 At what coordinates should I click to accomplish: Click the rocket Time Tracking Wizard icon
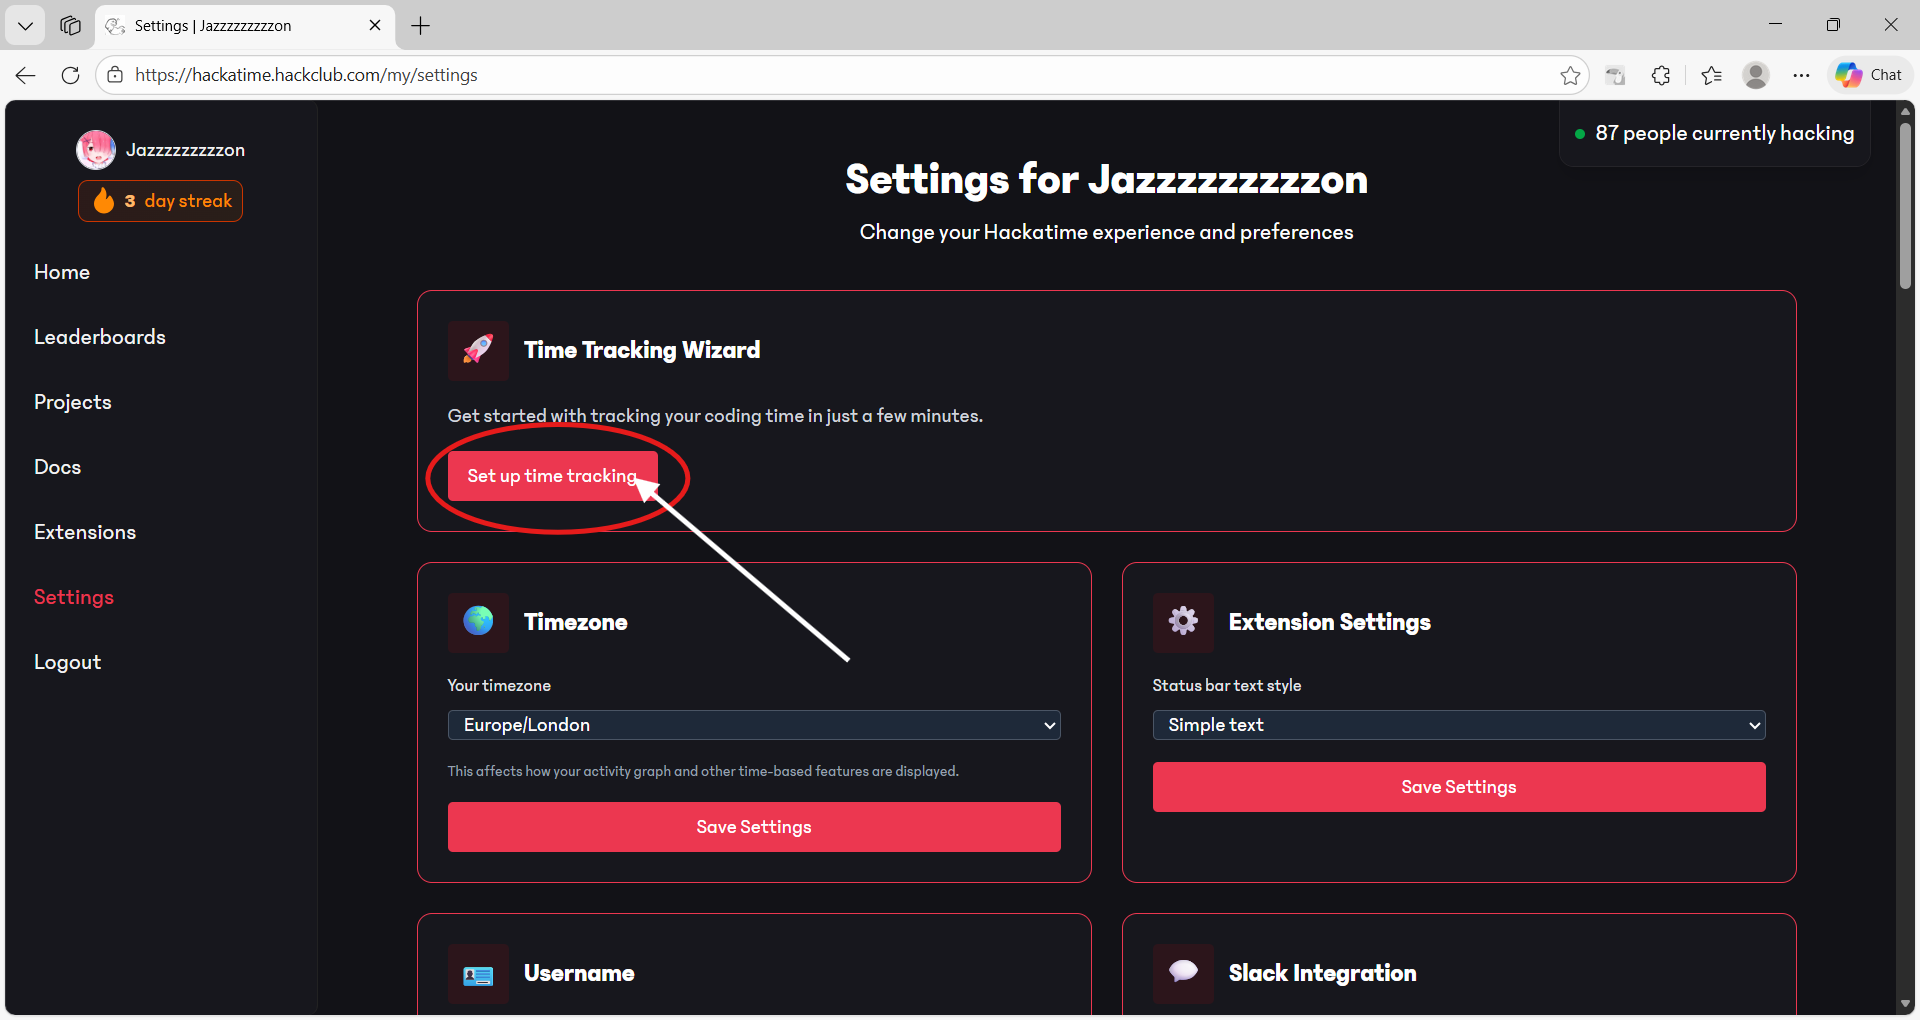(478, 350)
